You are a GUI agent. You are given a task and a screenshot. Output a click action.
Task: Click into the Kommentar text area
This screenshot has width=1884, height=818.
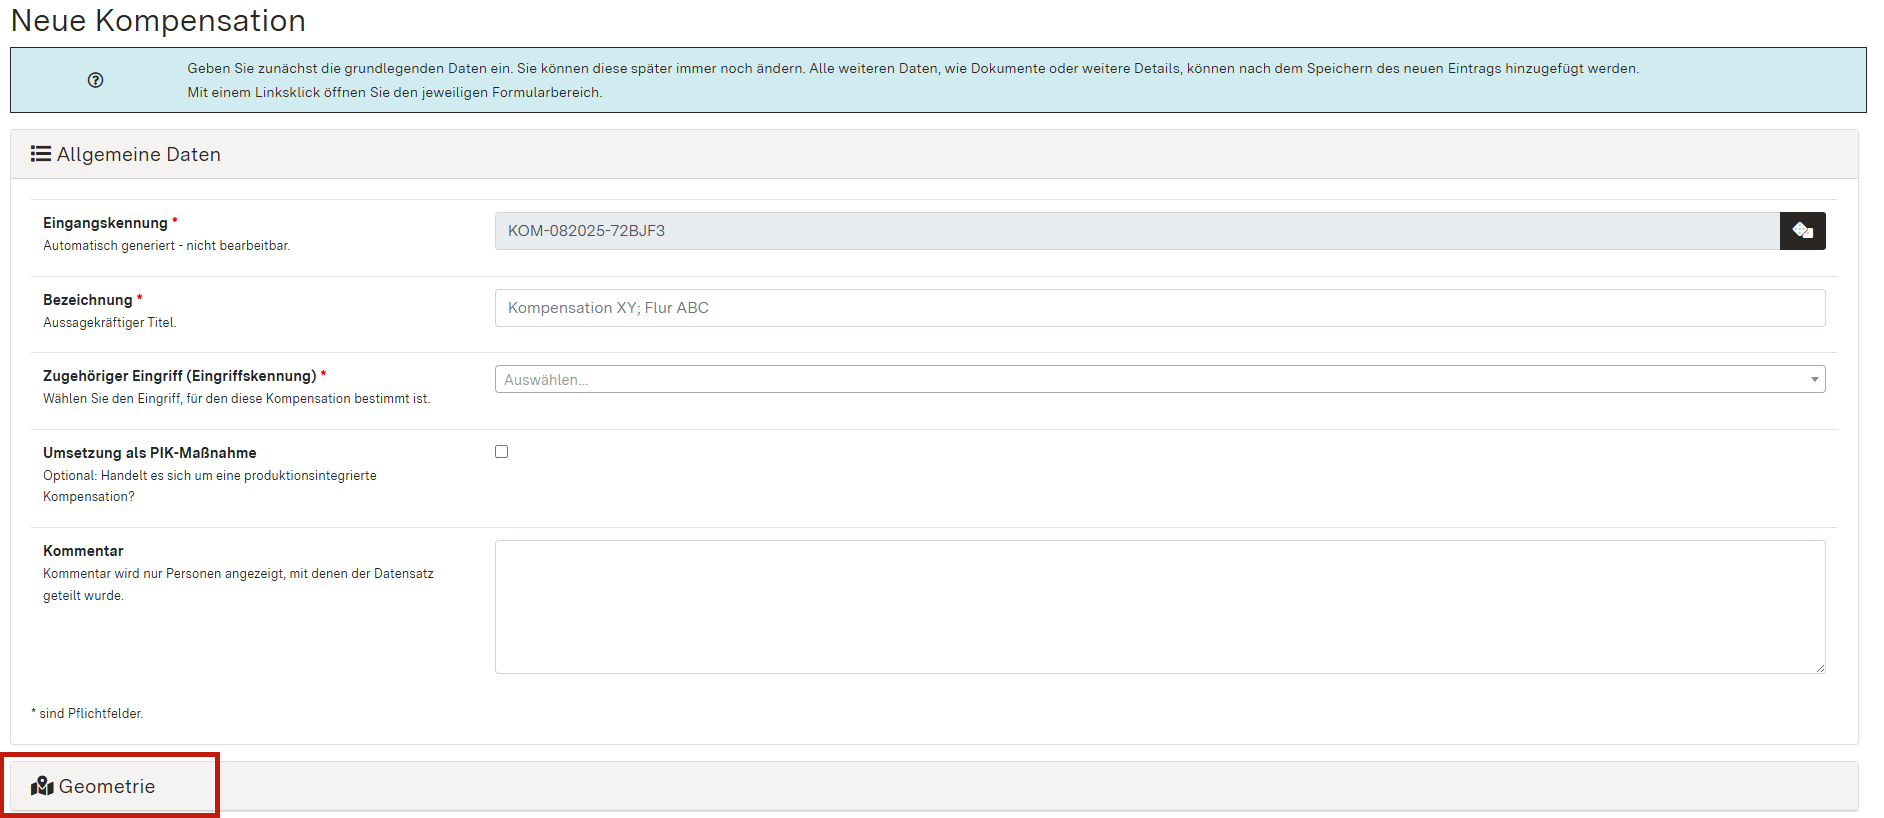1159,606
